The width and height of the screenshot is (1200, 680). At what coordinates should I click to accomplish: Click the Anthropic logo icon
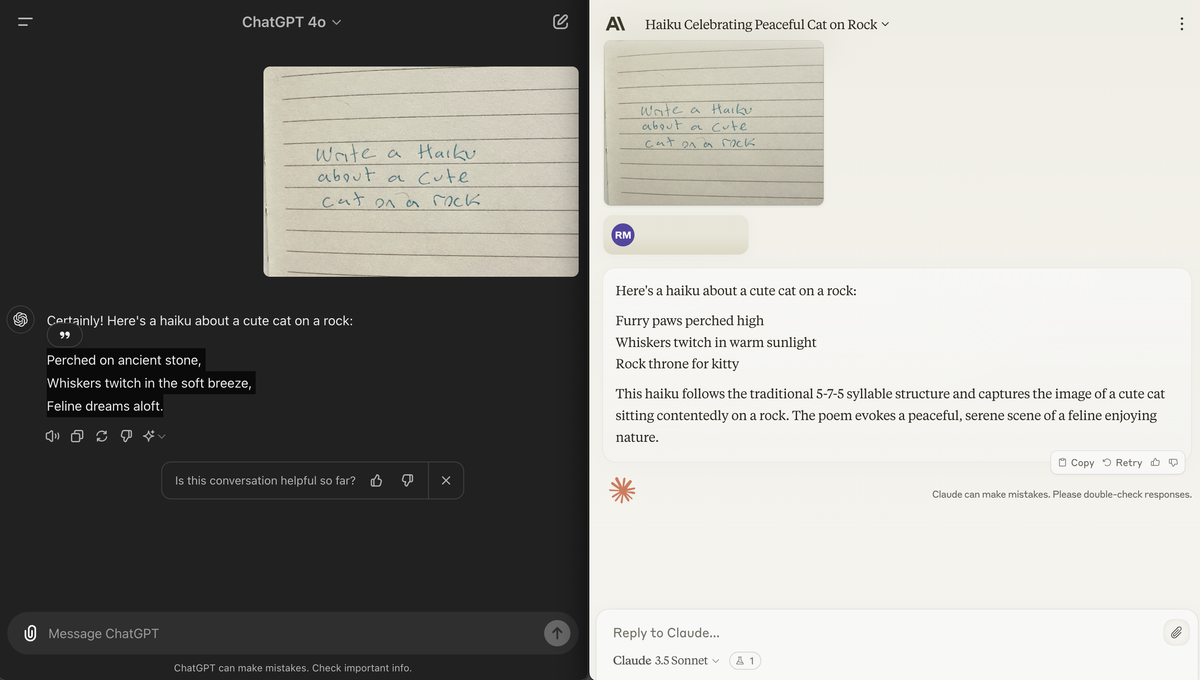pos(615,22)
